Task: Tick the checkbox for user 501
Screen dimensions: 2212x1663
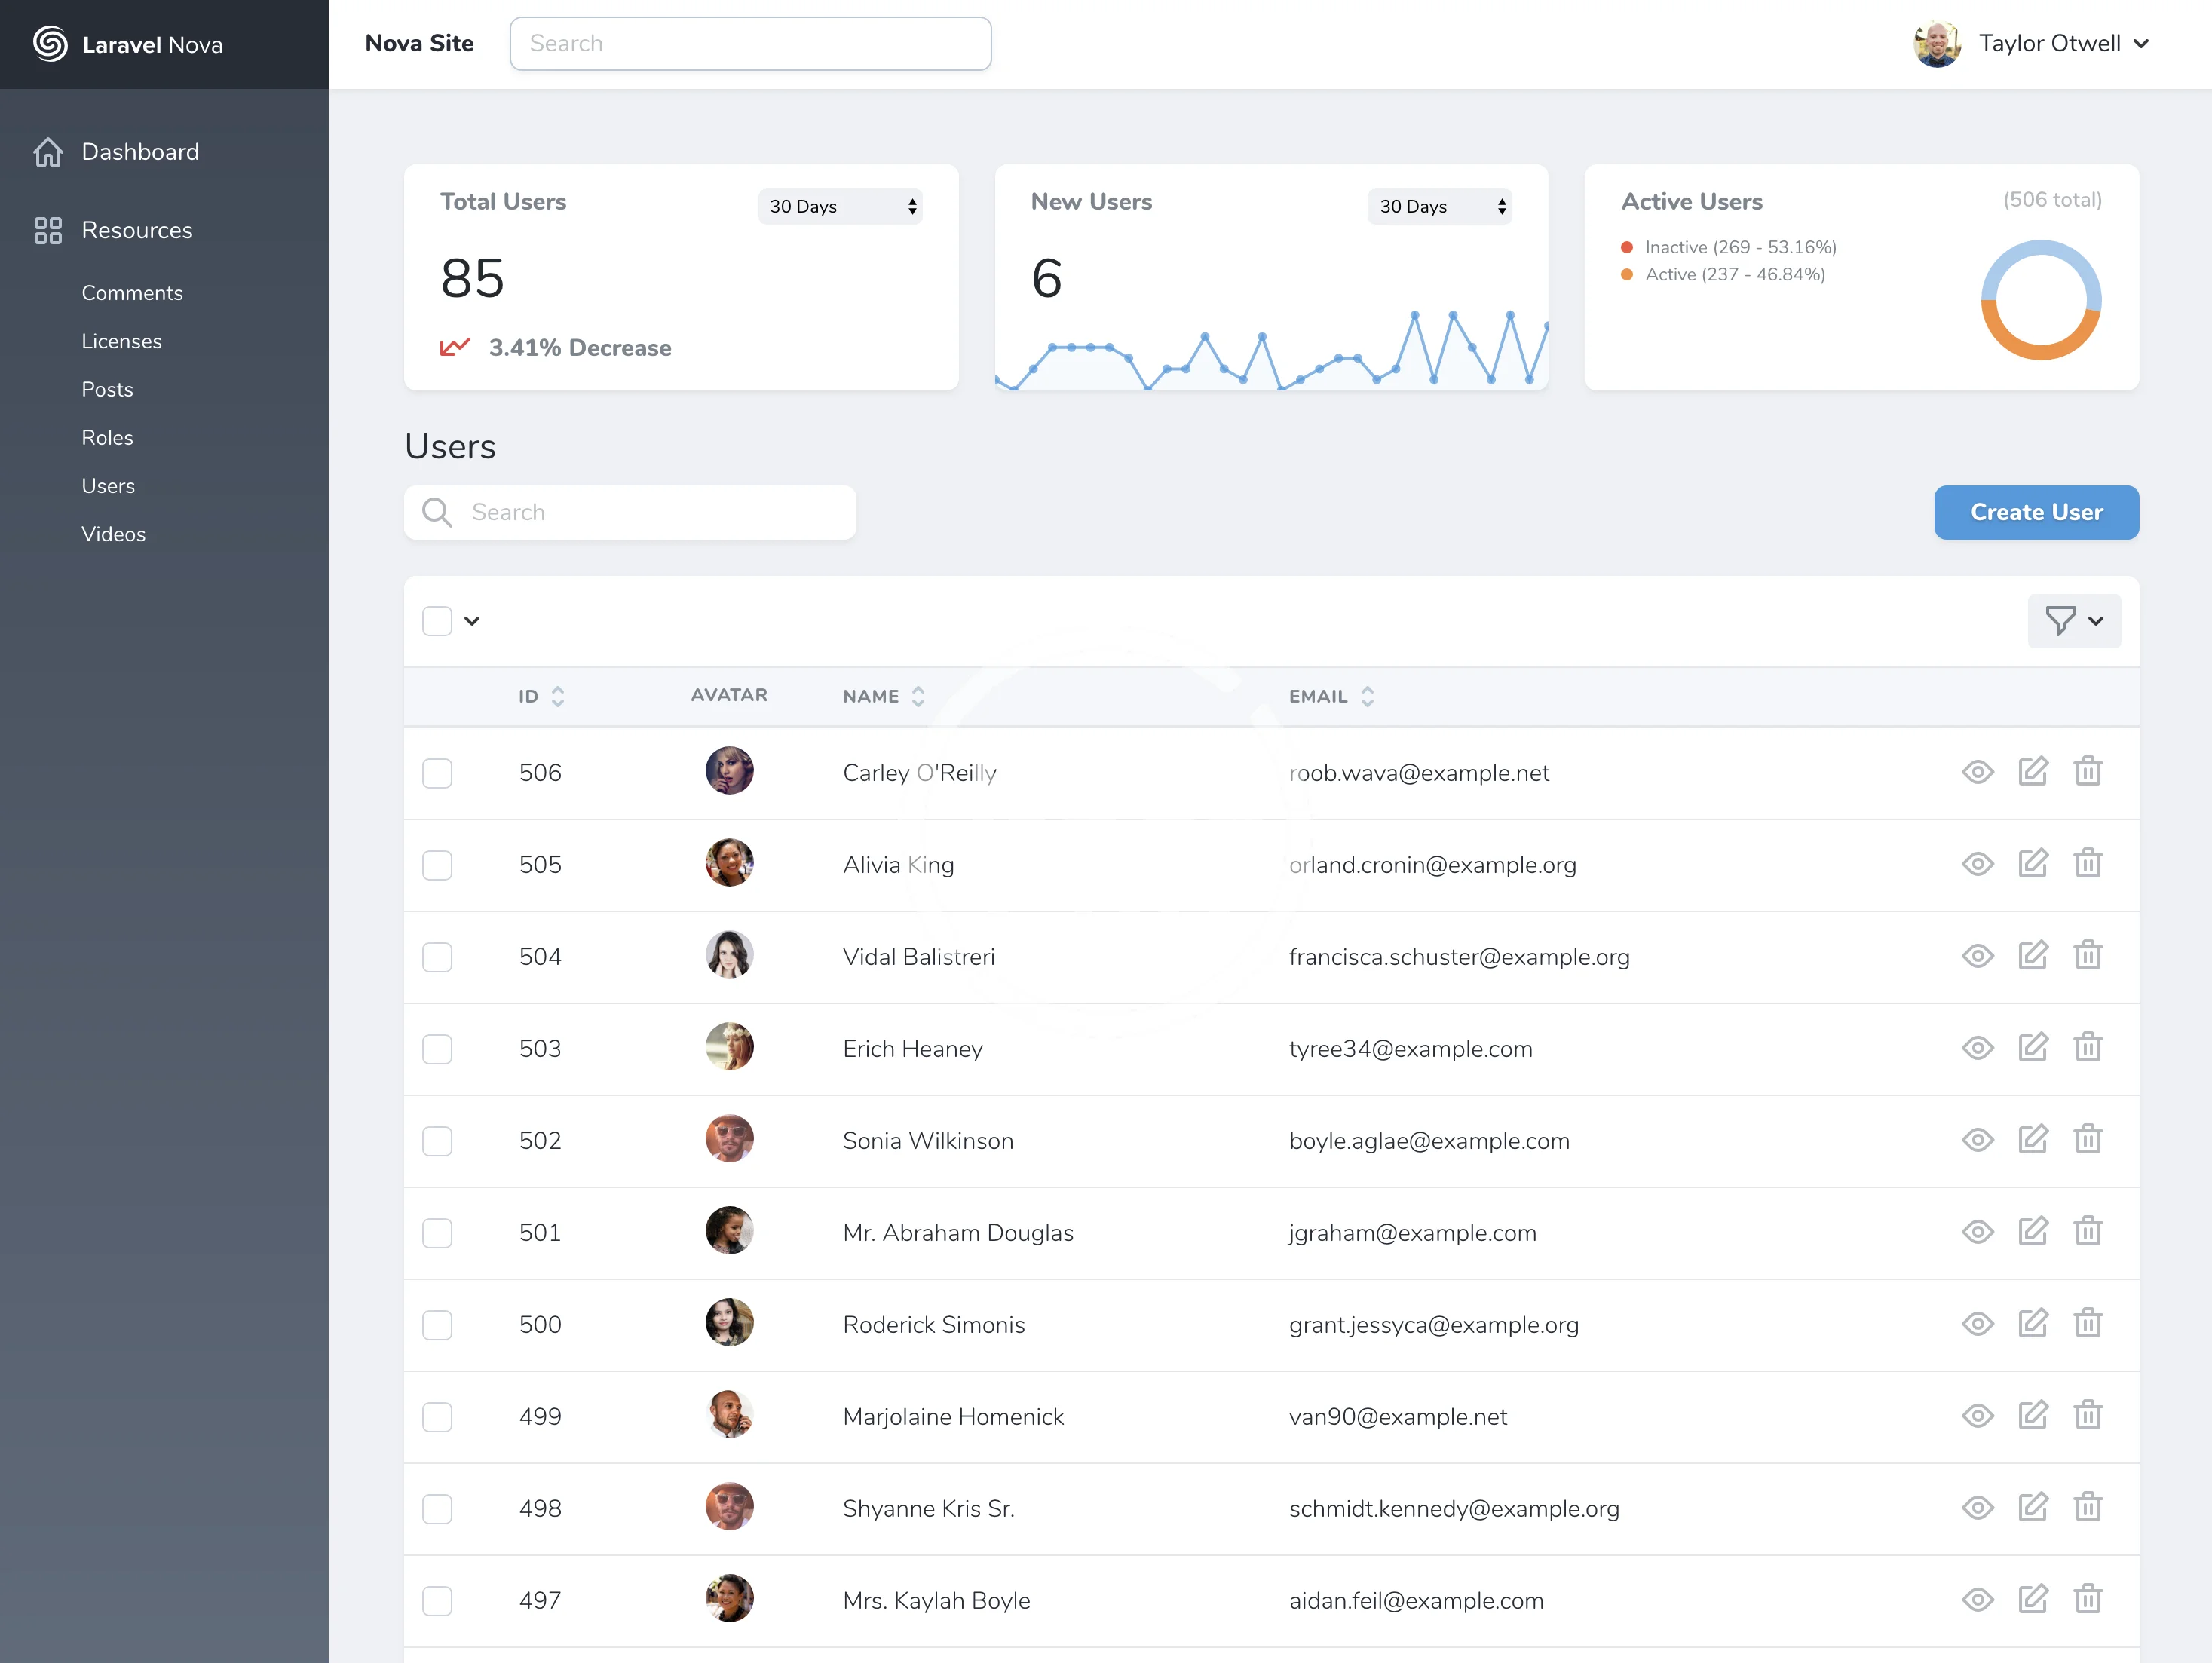Action: [x=437, y=1233]
